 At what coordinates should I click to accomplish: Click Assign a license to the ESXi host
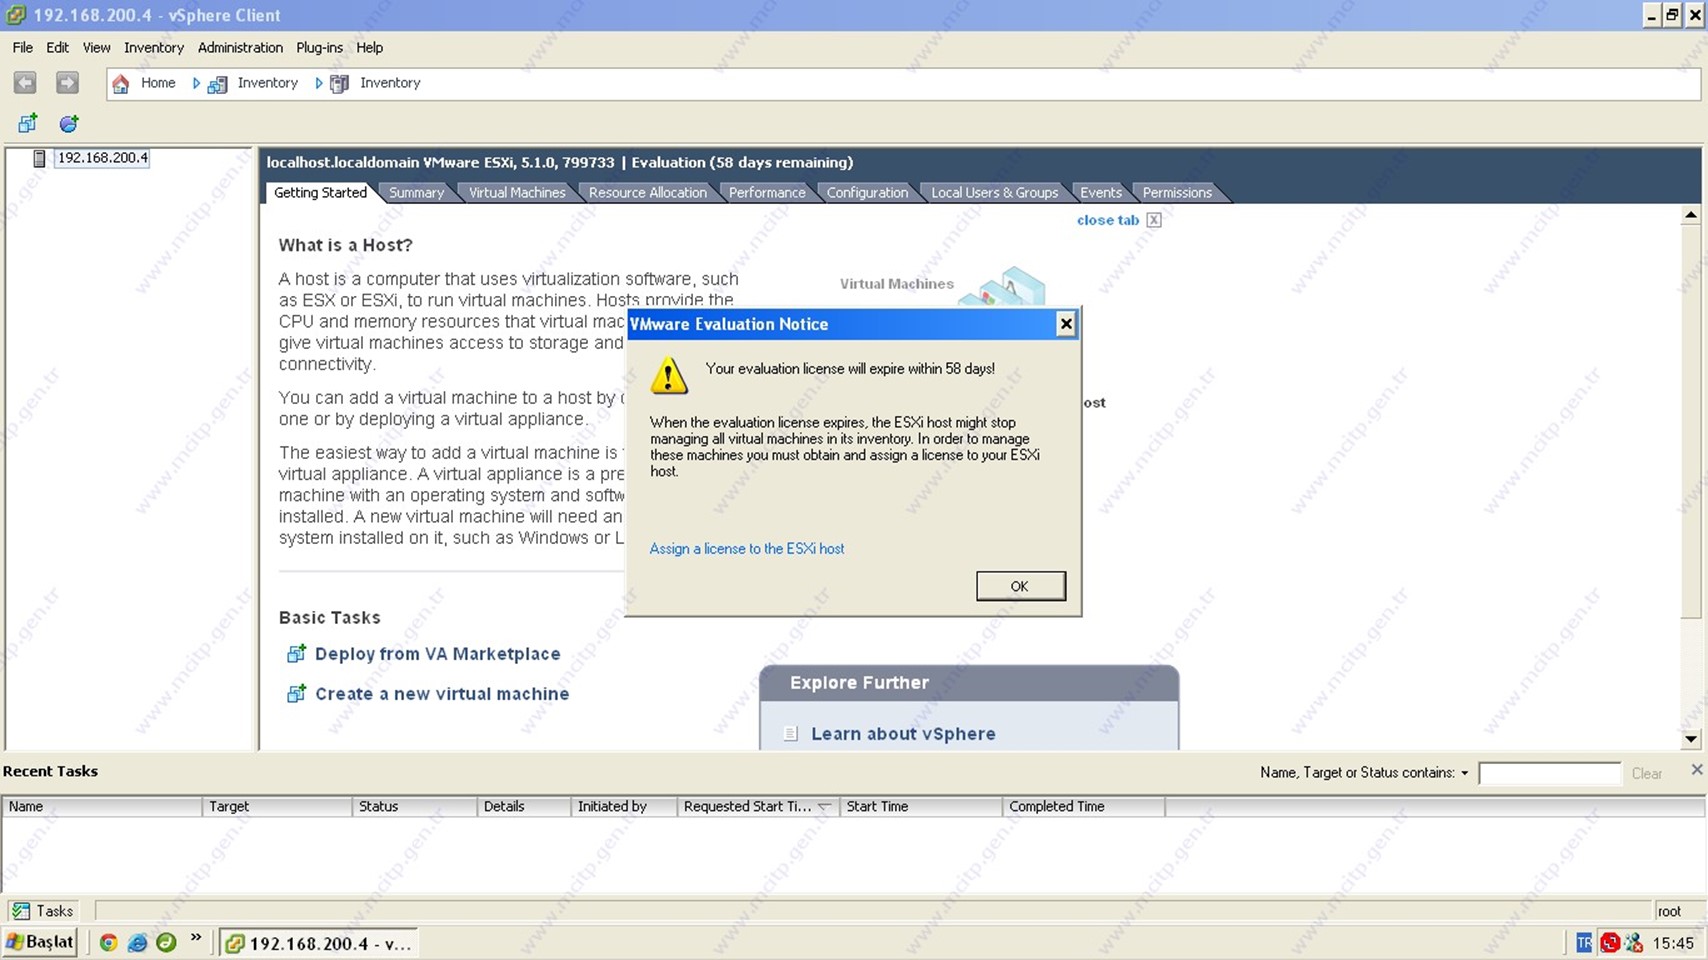click(747, 548)
